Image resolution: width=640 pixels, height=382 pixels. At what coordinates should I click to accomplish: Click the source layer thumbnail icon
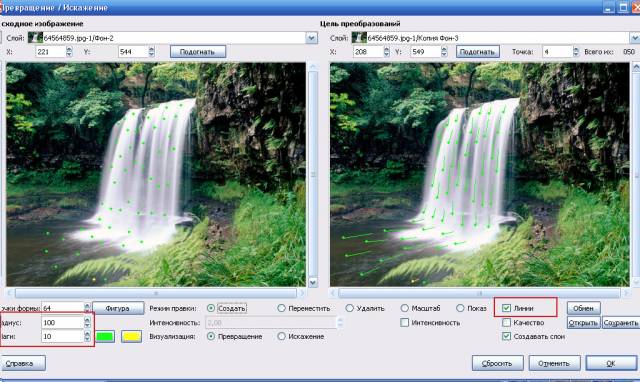pyautogui.click(x=35, y=38)
